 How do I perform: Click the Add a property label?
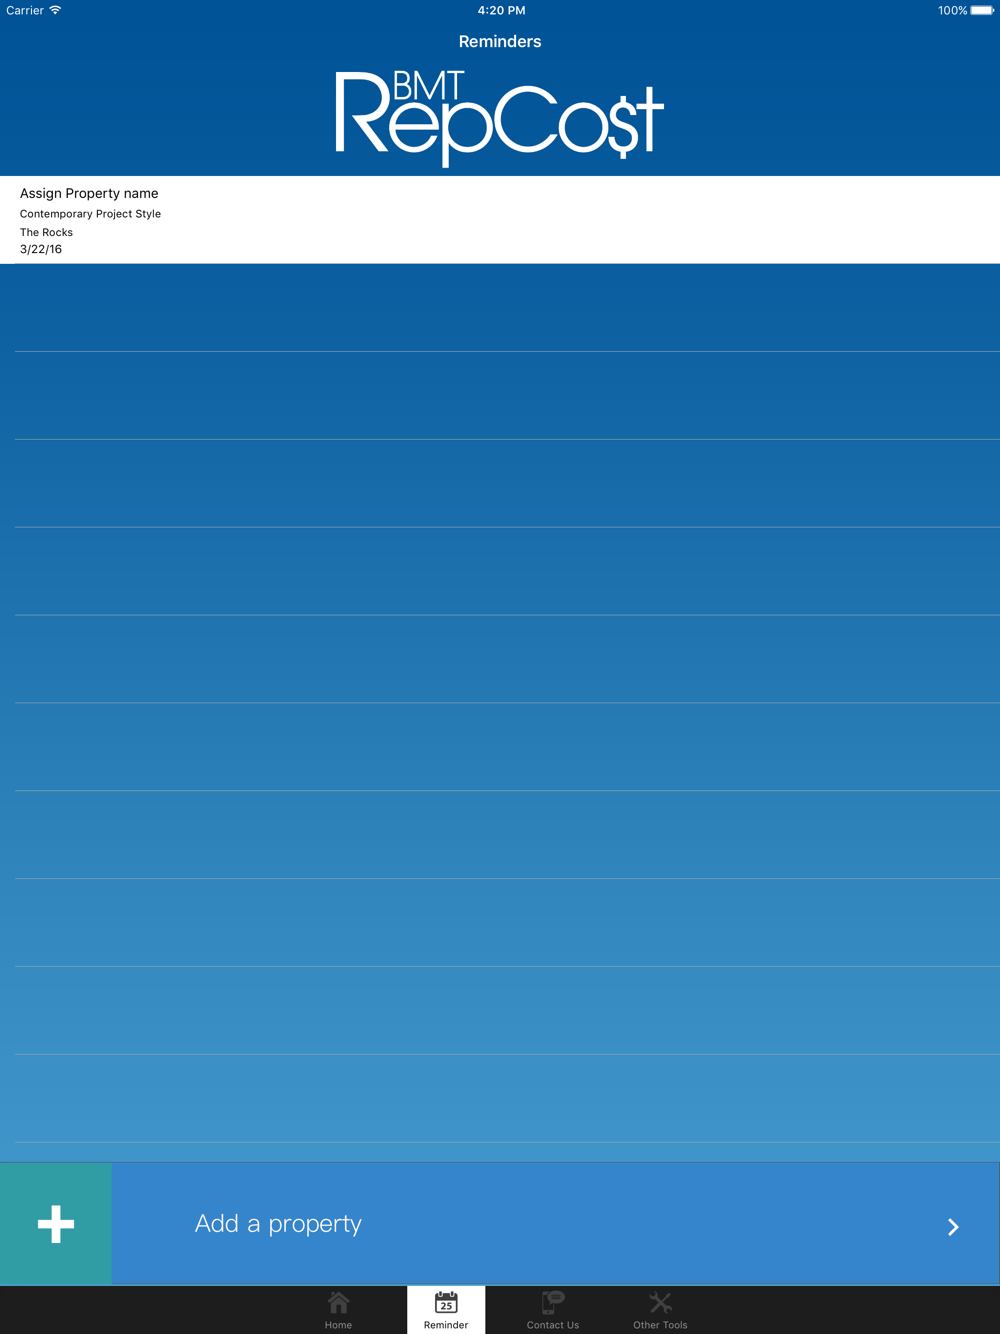pos(278,1224)
